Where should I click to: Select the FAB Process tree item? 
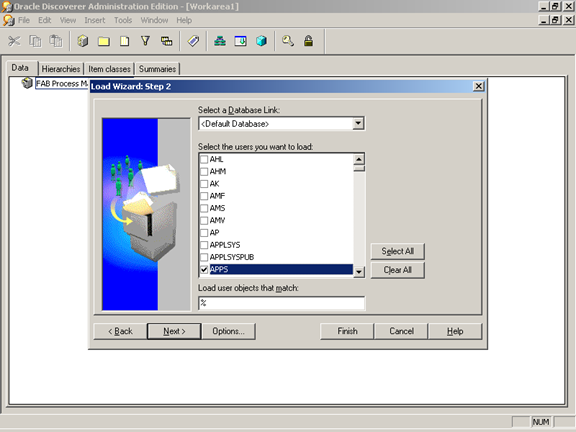point(62,84)
